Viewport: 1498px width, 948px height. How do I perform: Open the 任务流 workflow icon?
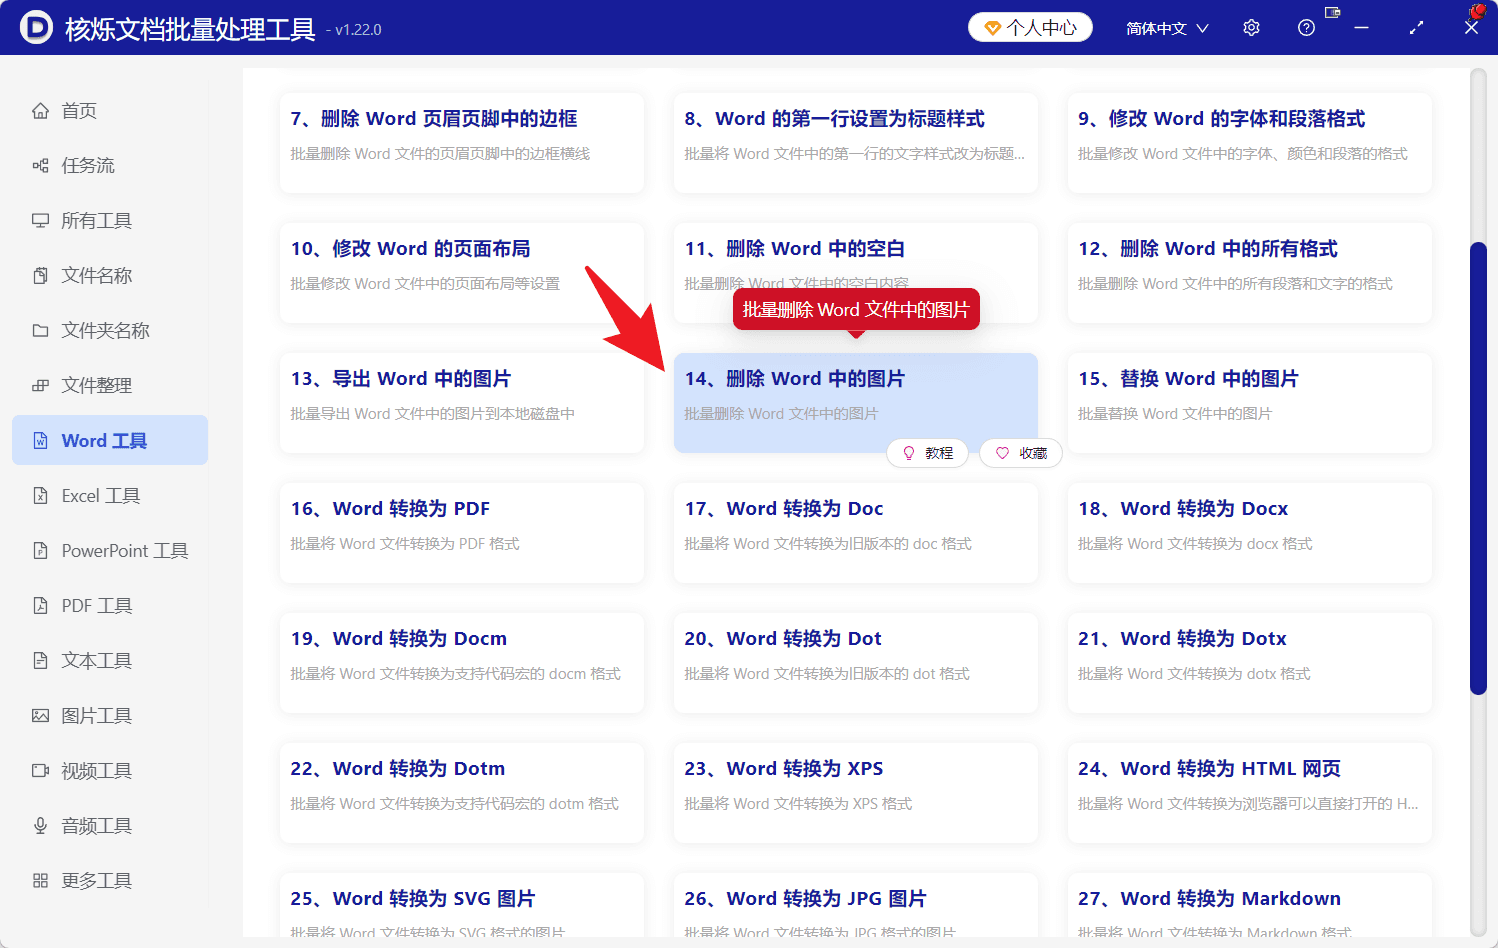click(x=41, y=165)
